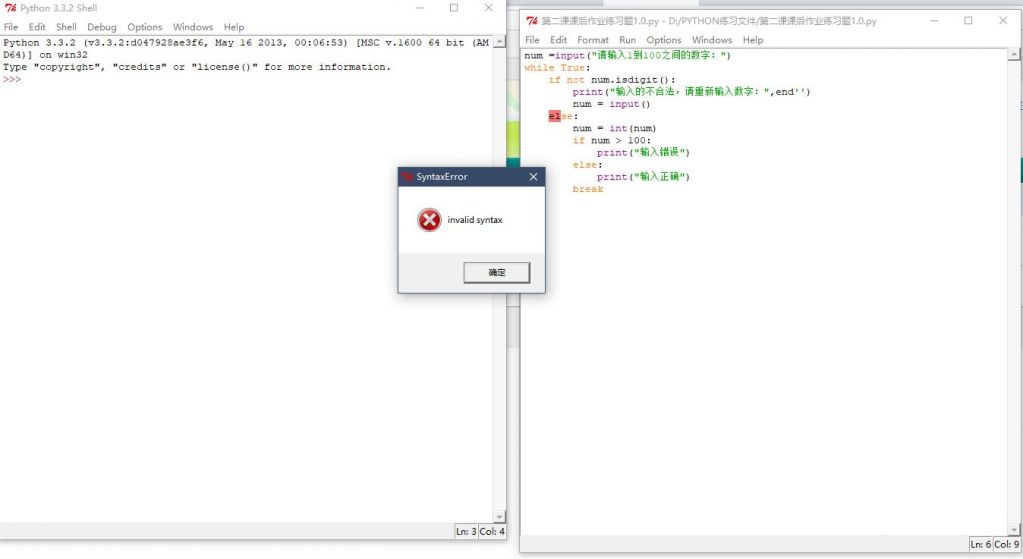Open the Shell menu in Python Shell
This screenshot has width=1023, height=559.
click(66, 27)
